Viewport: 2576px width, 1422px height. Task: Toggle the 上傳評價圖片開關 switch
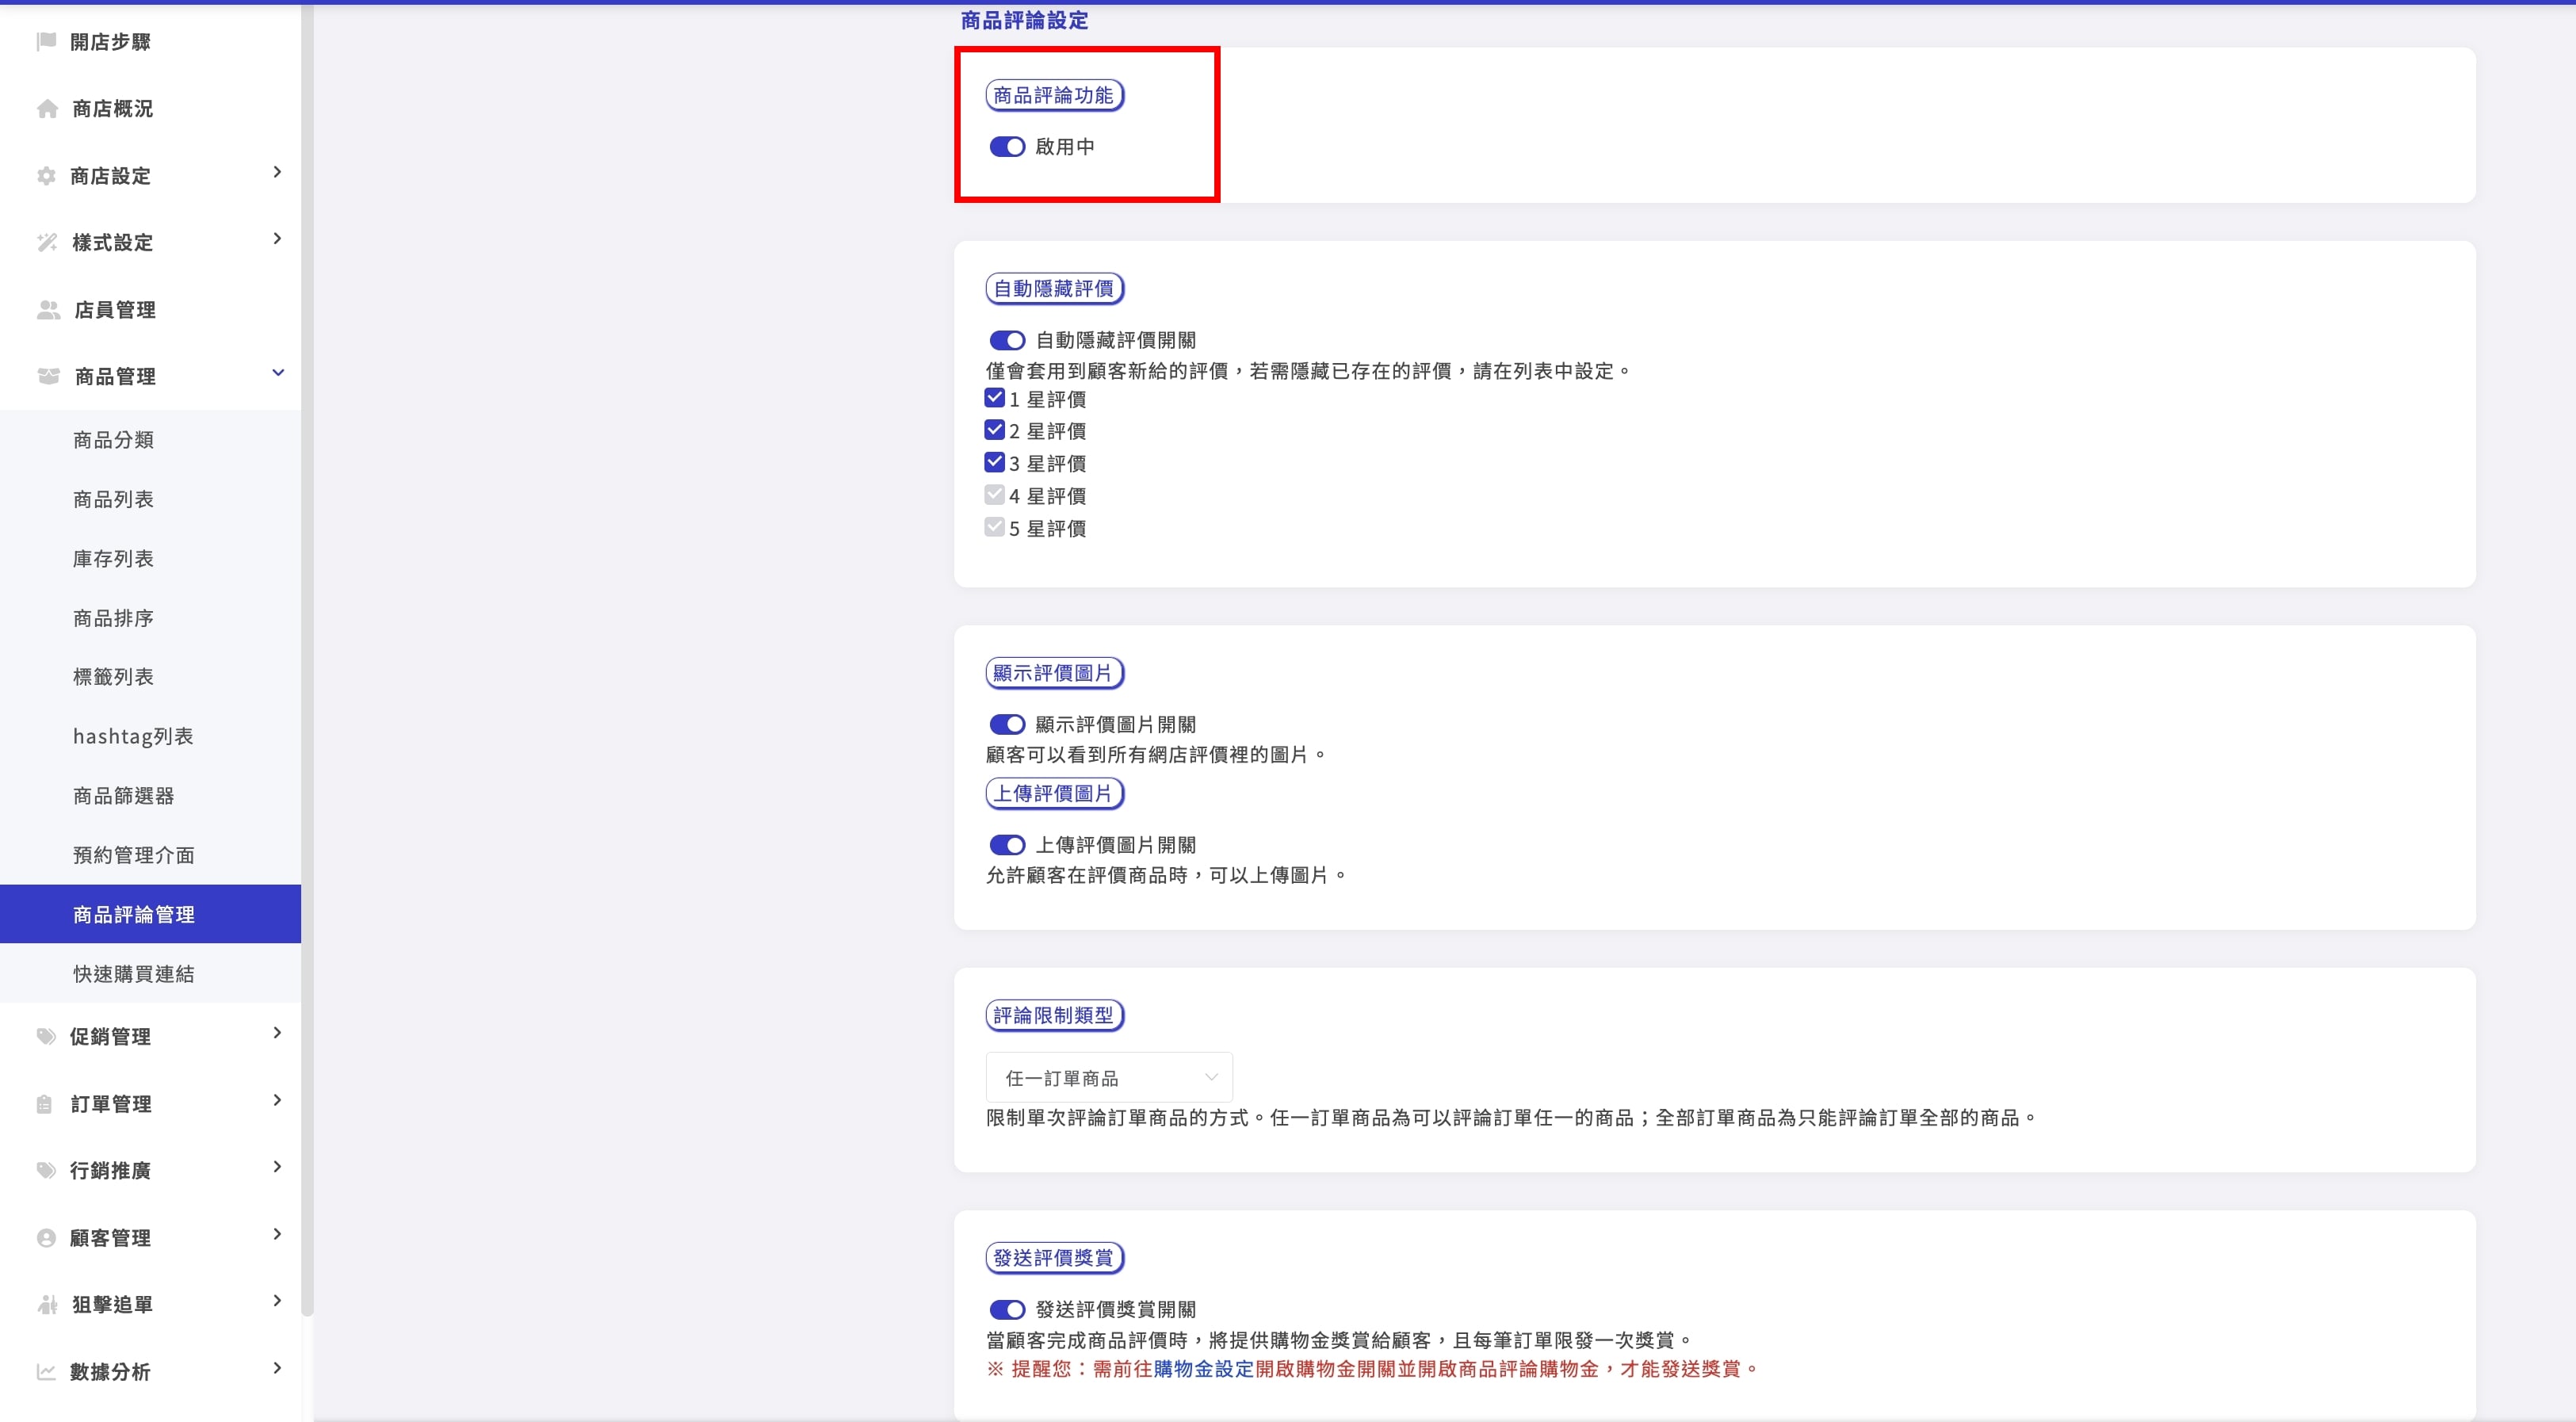pos(1007,845)
